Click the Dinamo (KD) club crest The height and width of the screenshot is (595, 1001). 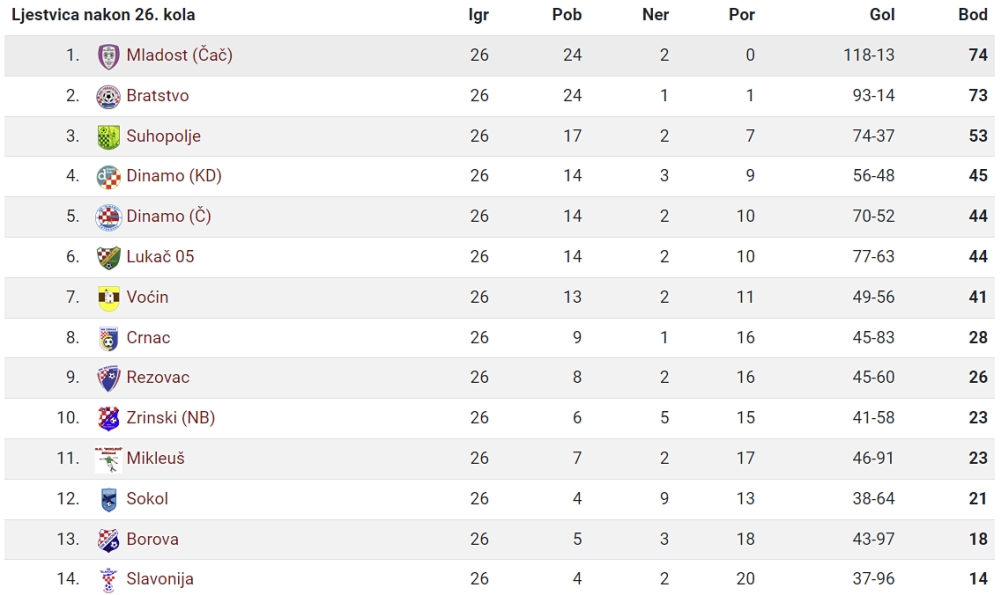[109, 177]
